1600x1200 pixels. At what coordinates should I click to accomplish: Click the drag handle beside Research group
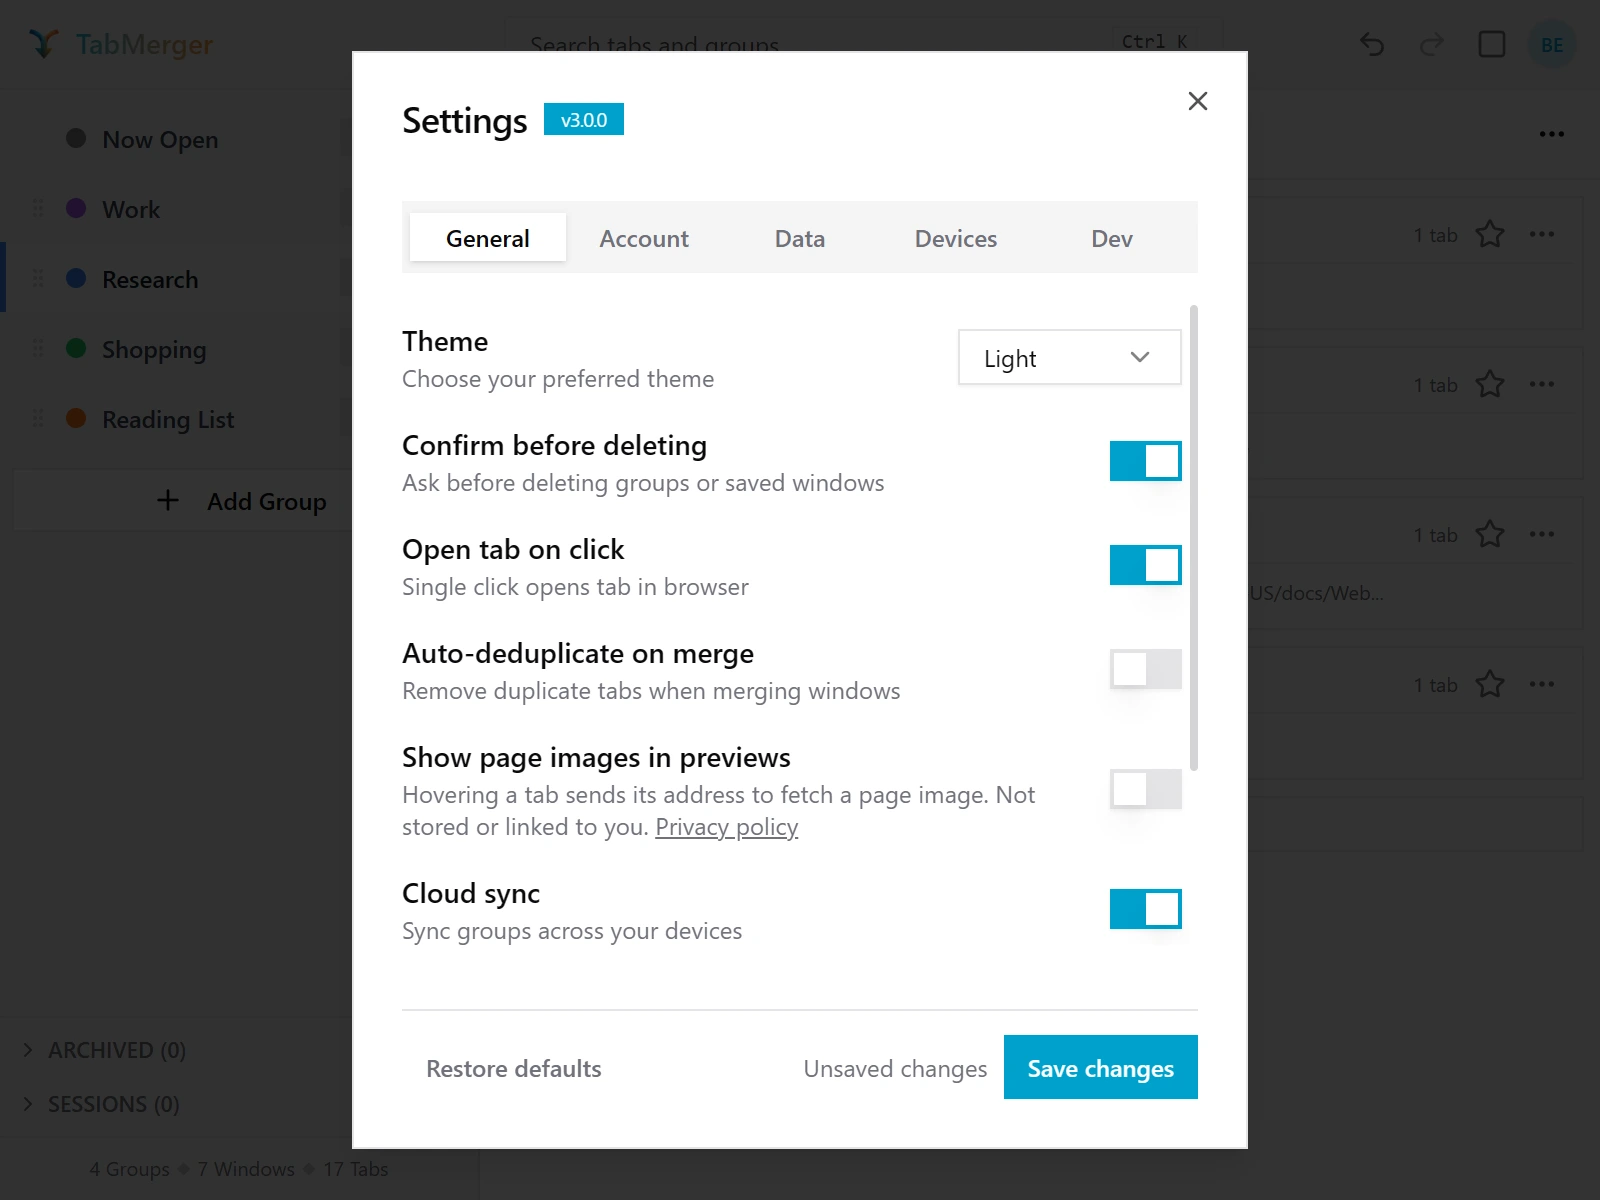(38, 278)
